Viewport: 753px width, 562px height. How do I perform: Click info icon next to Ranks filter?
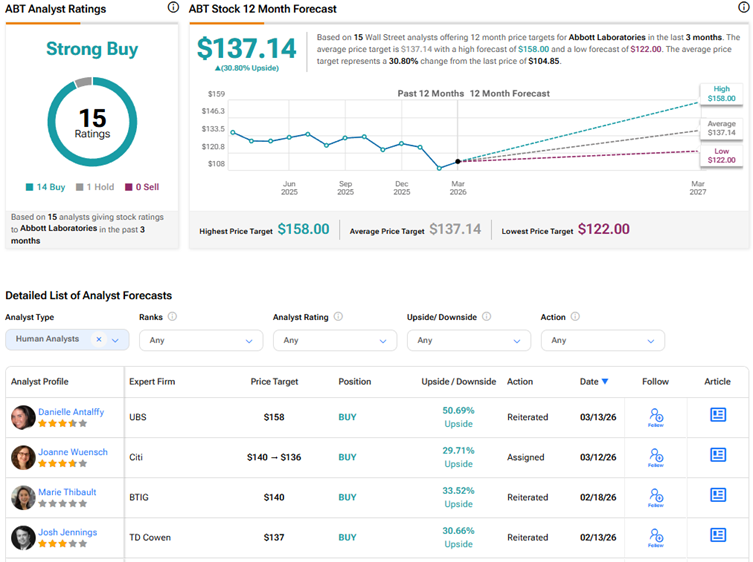pyautogui.click(x=172, y=317)
